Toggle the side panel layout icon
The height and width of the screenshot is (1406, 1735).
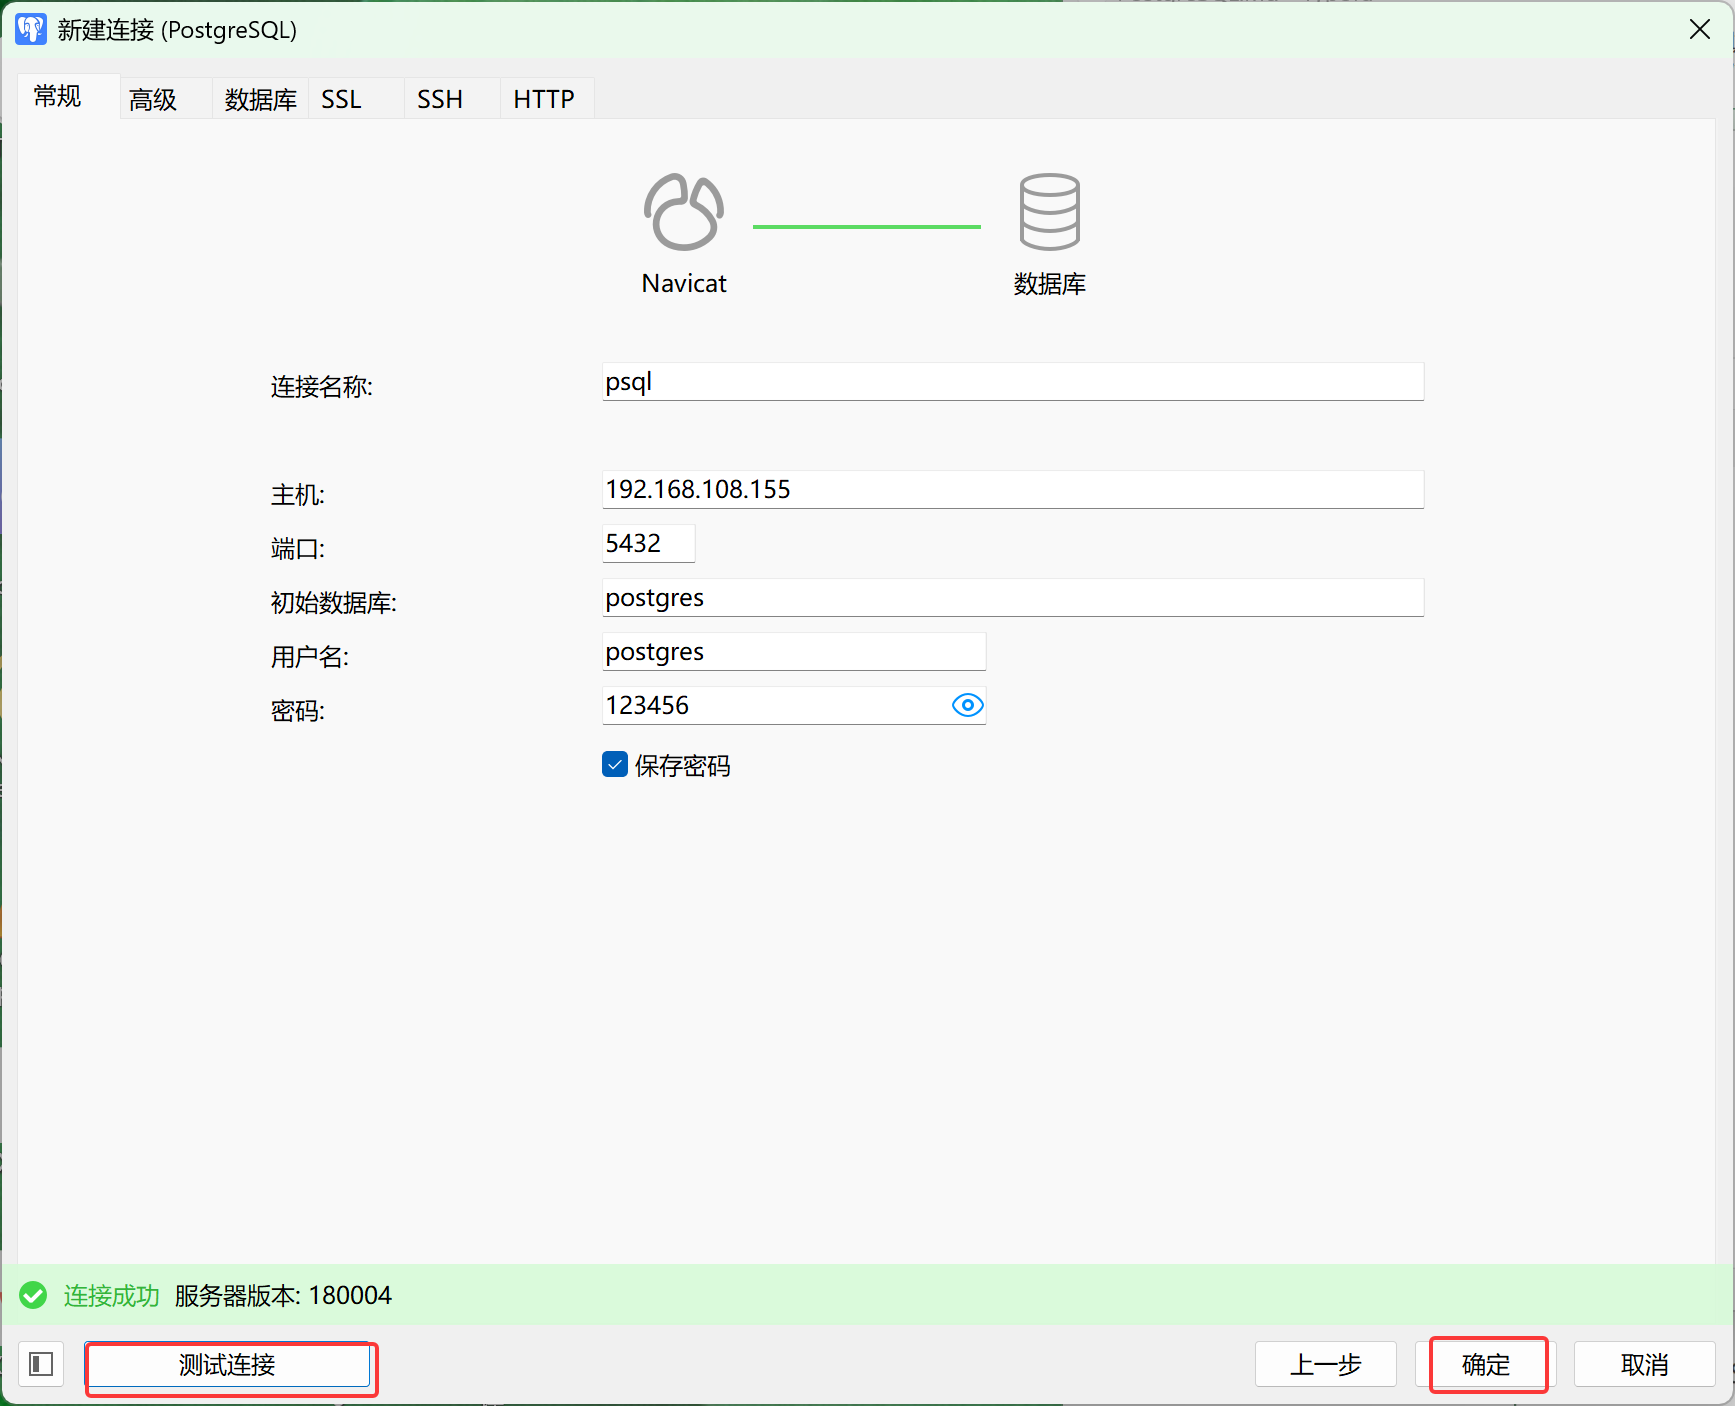(x=41, y=1364)
